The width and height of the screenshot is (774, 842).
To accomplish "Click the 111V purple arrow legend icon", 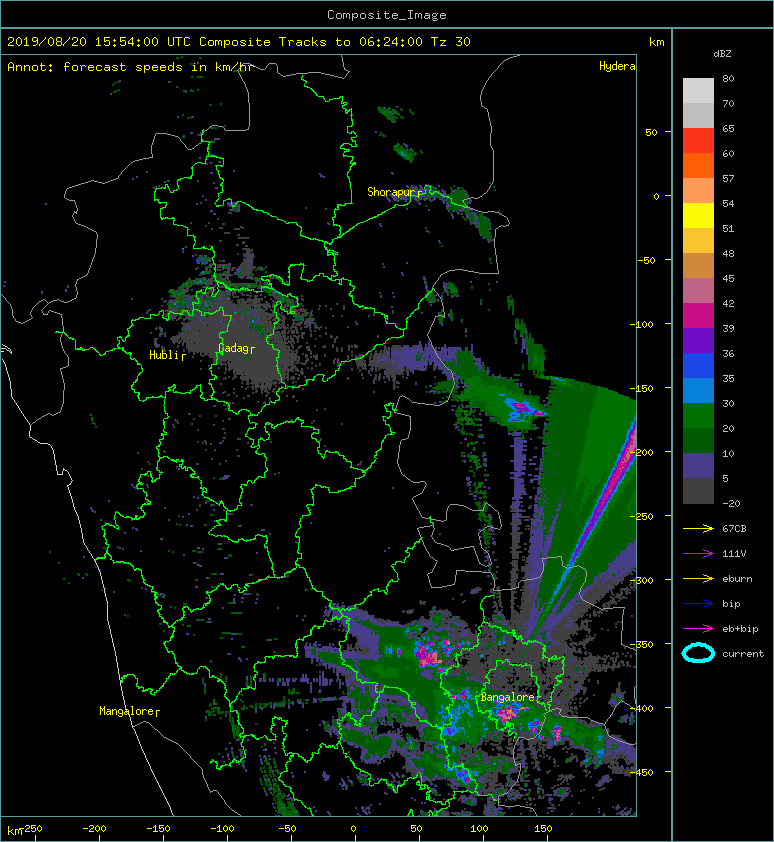I will point(698,554).
